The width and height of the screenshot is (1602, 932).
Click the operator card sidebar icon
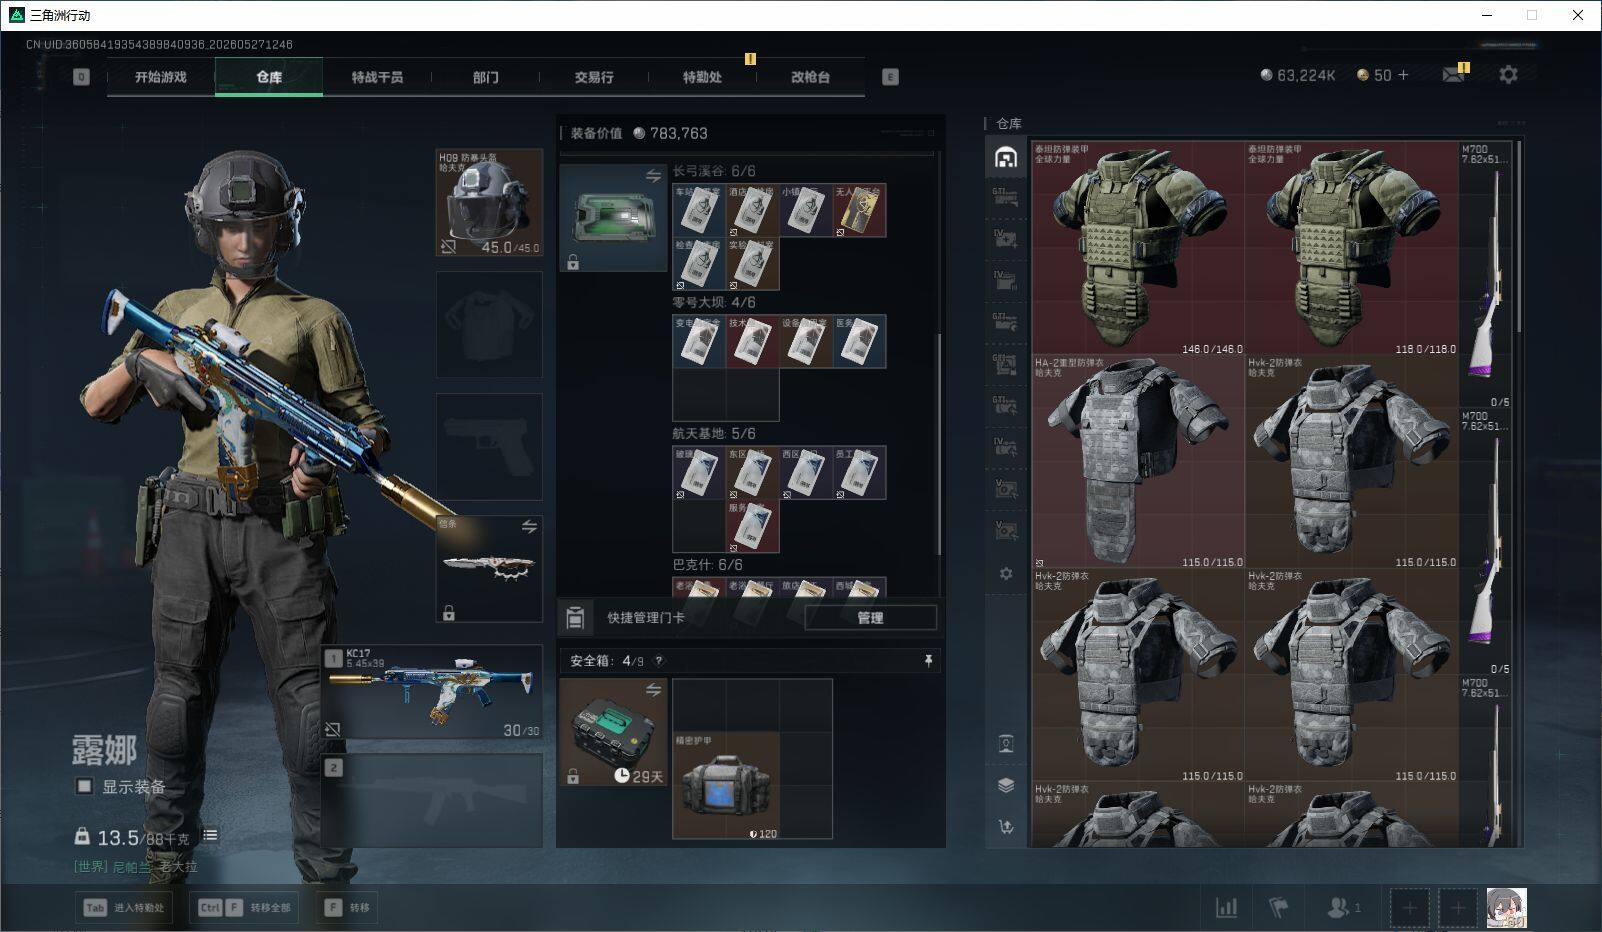(1006, 743)
